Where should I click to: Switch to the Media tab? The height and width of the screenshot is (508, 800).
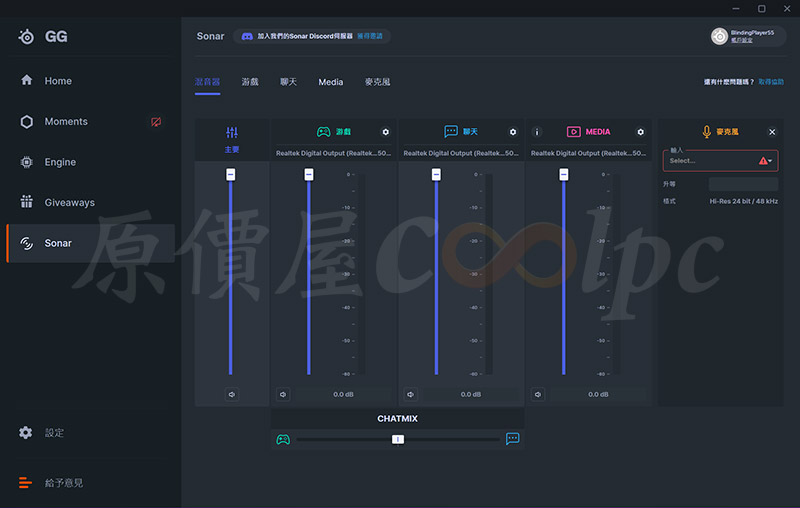pos(331,82)
